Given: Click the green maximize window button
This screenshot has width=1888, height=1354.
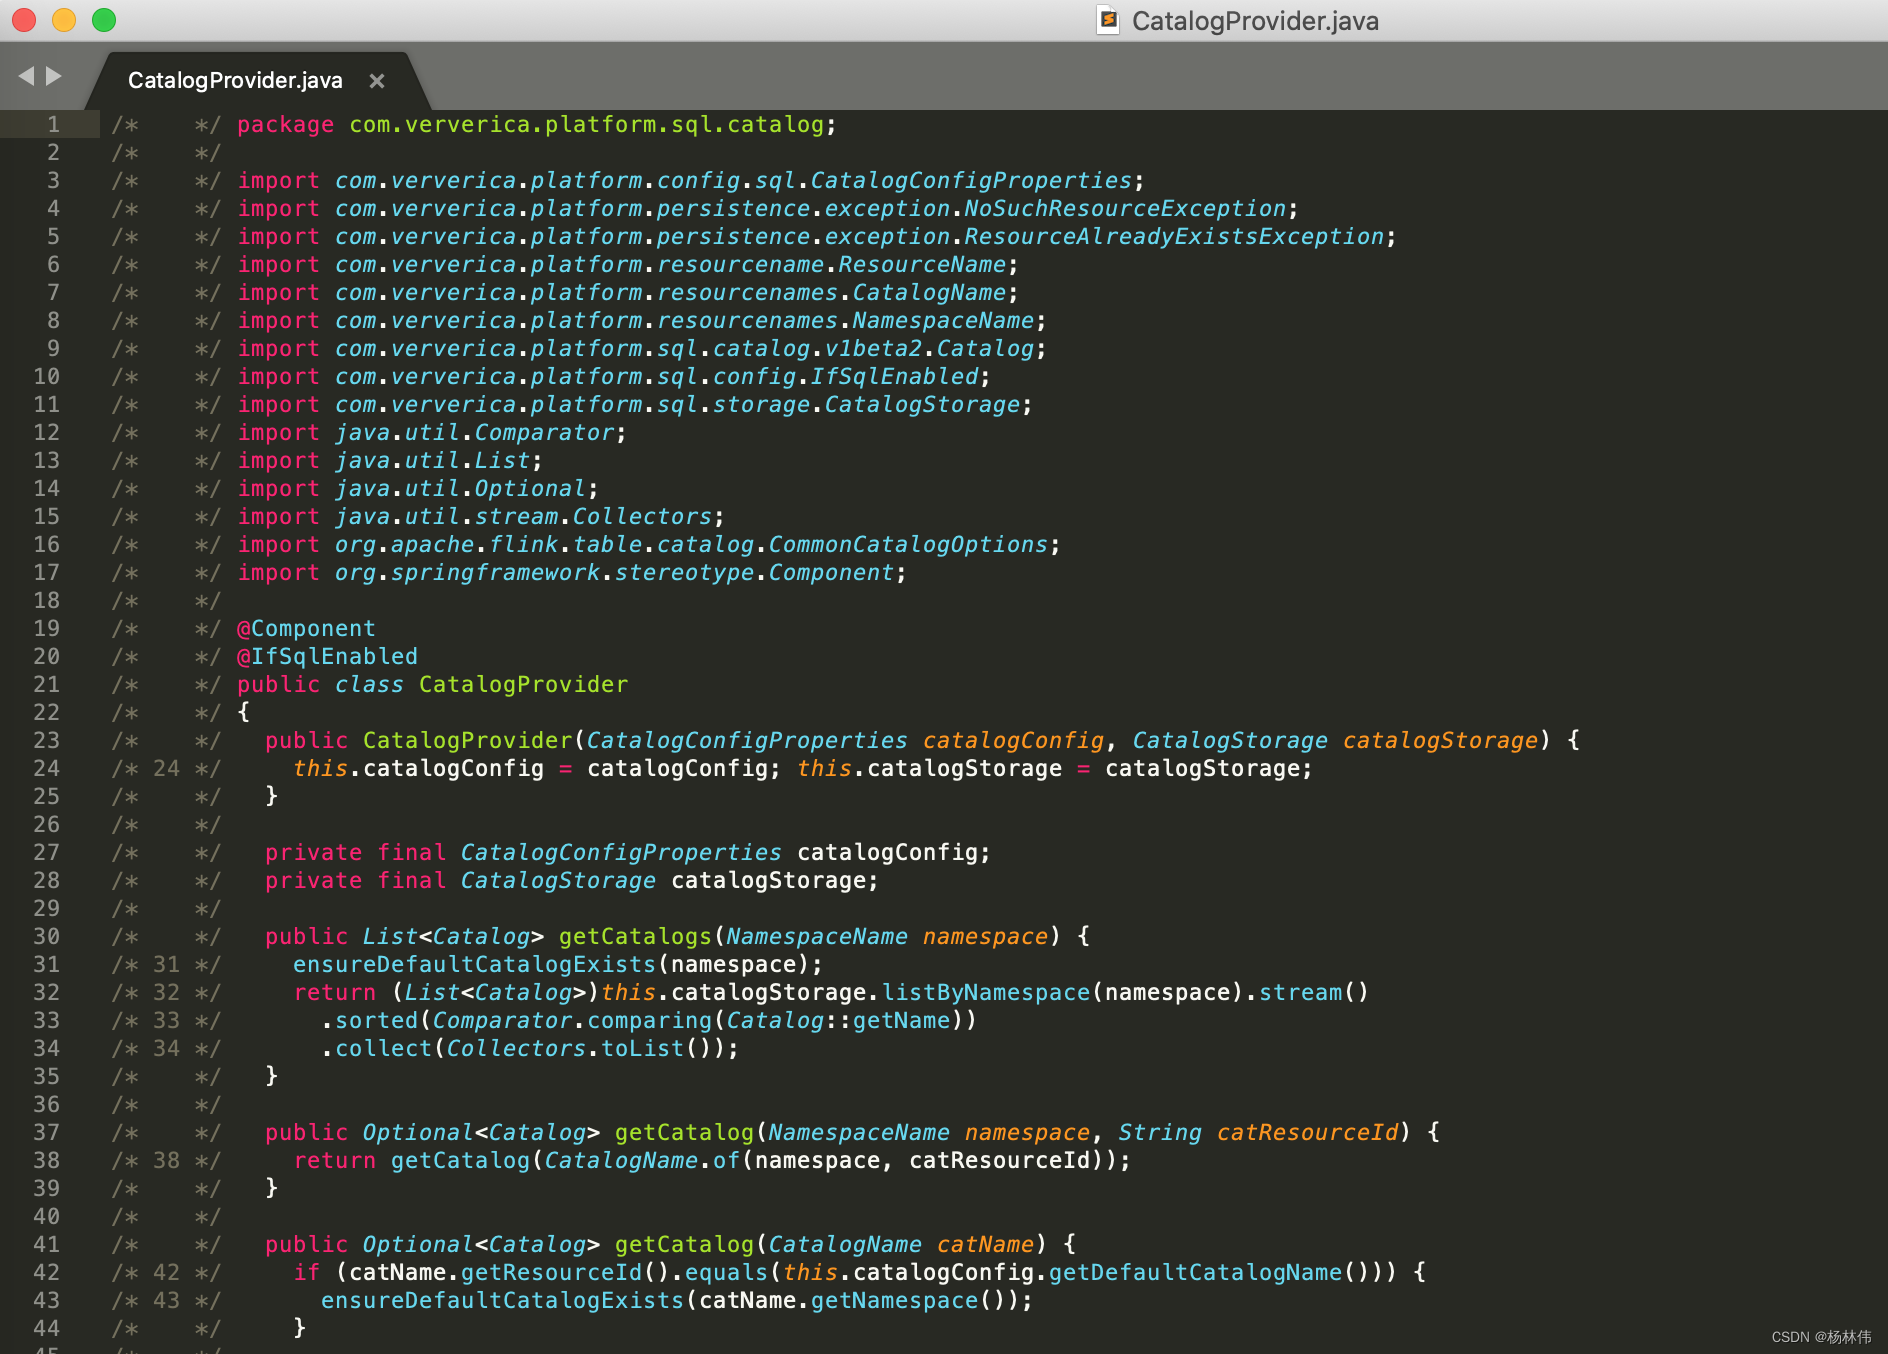Looking at the screenshot, I should (104, 20).
